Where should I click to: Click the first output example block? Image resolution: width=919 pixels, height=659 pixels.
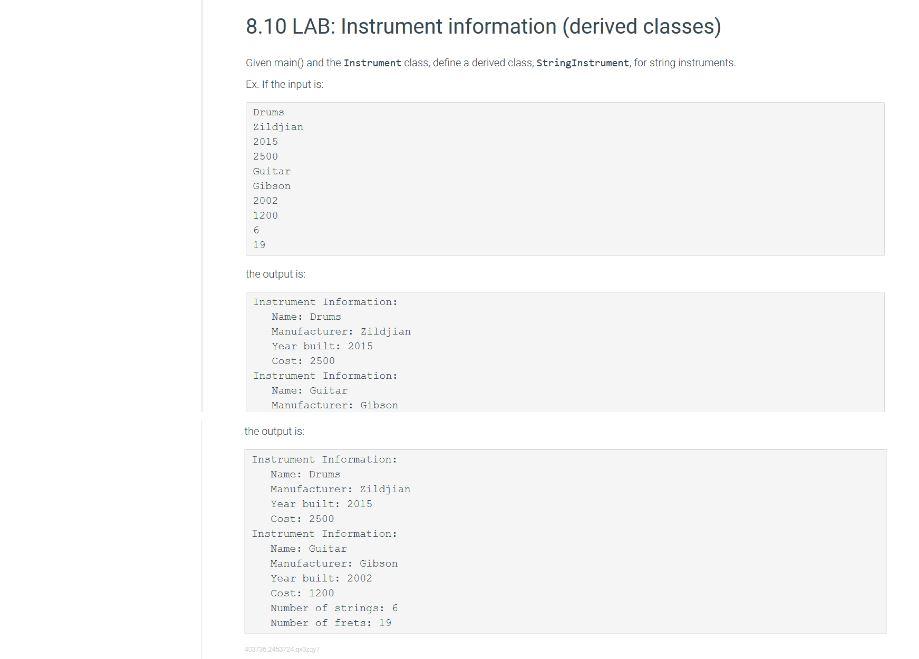click(x=565, y=348)
